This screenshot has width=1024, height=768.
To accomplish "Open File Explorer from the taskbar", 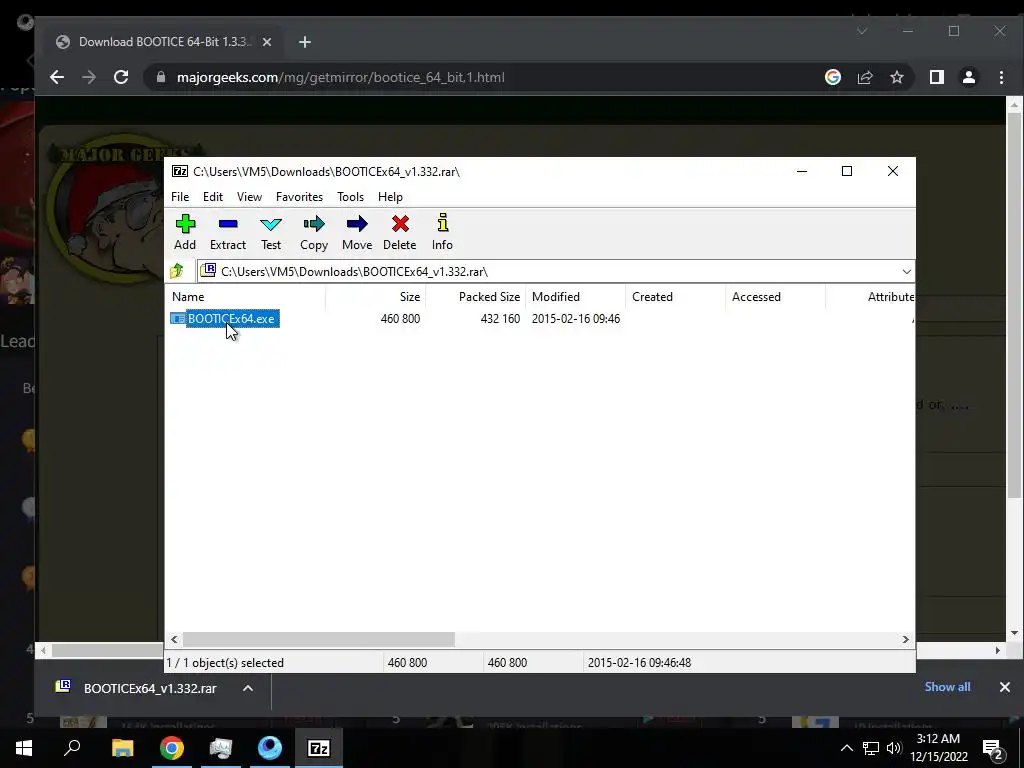I will (x=122, y=748).
